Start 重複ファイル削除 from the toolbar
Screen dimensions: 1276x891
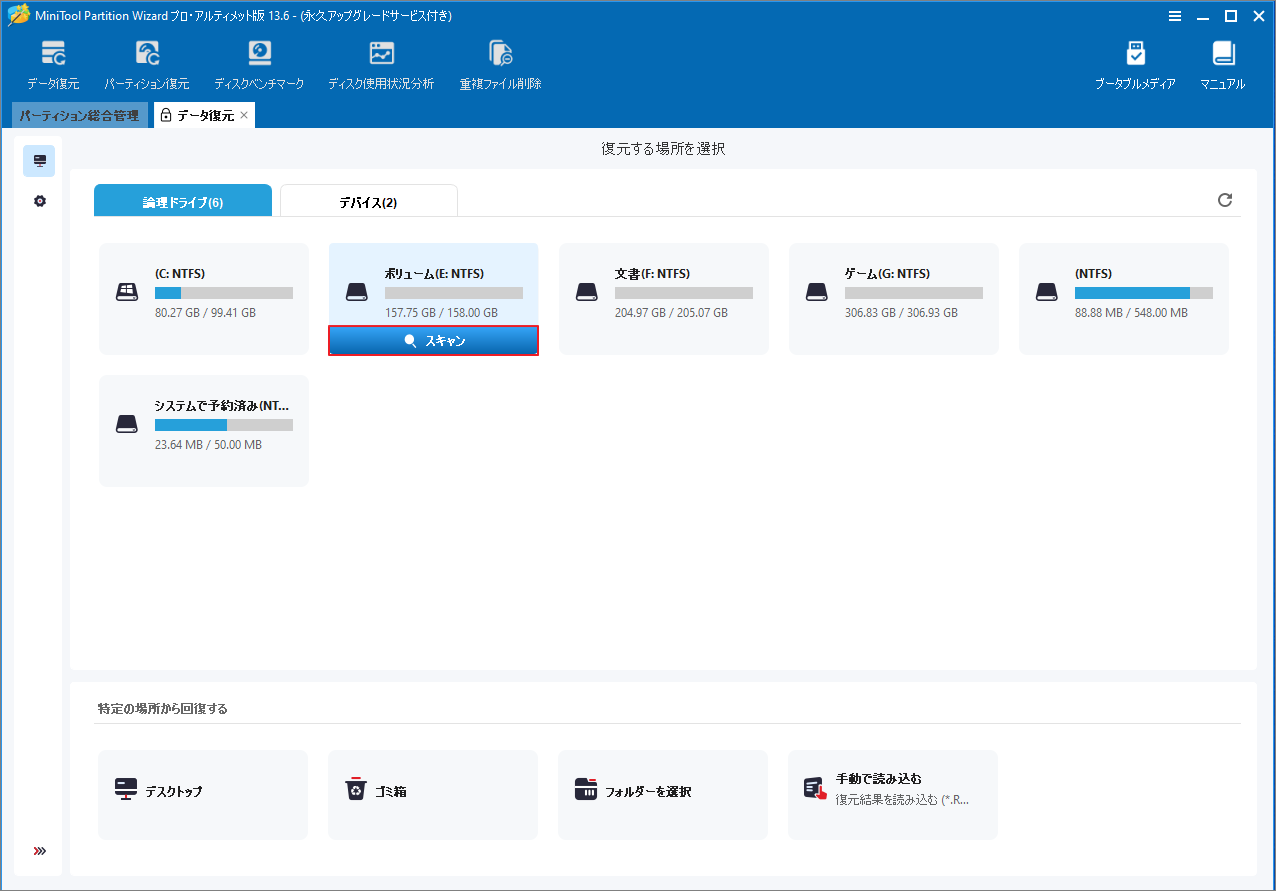[500, 62]
